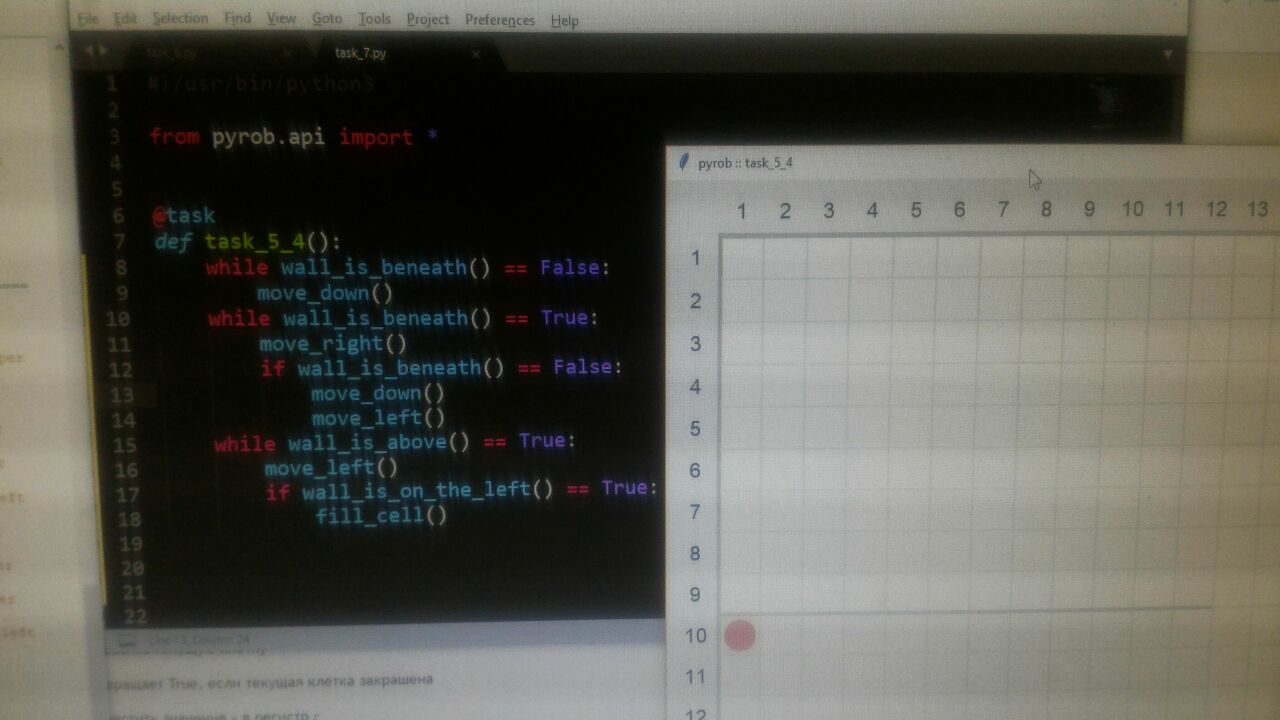This screenshot has width=1280, height=720.
Task: Switch to the task_7.py tab
Action: click(x=361, y=53)
